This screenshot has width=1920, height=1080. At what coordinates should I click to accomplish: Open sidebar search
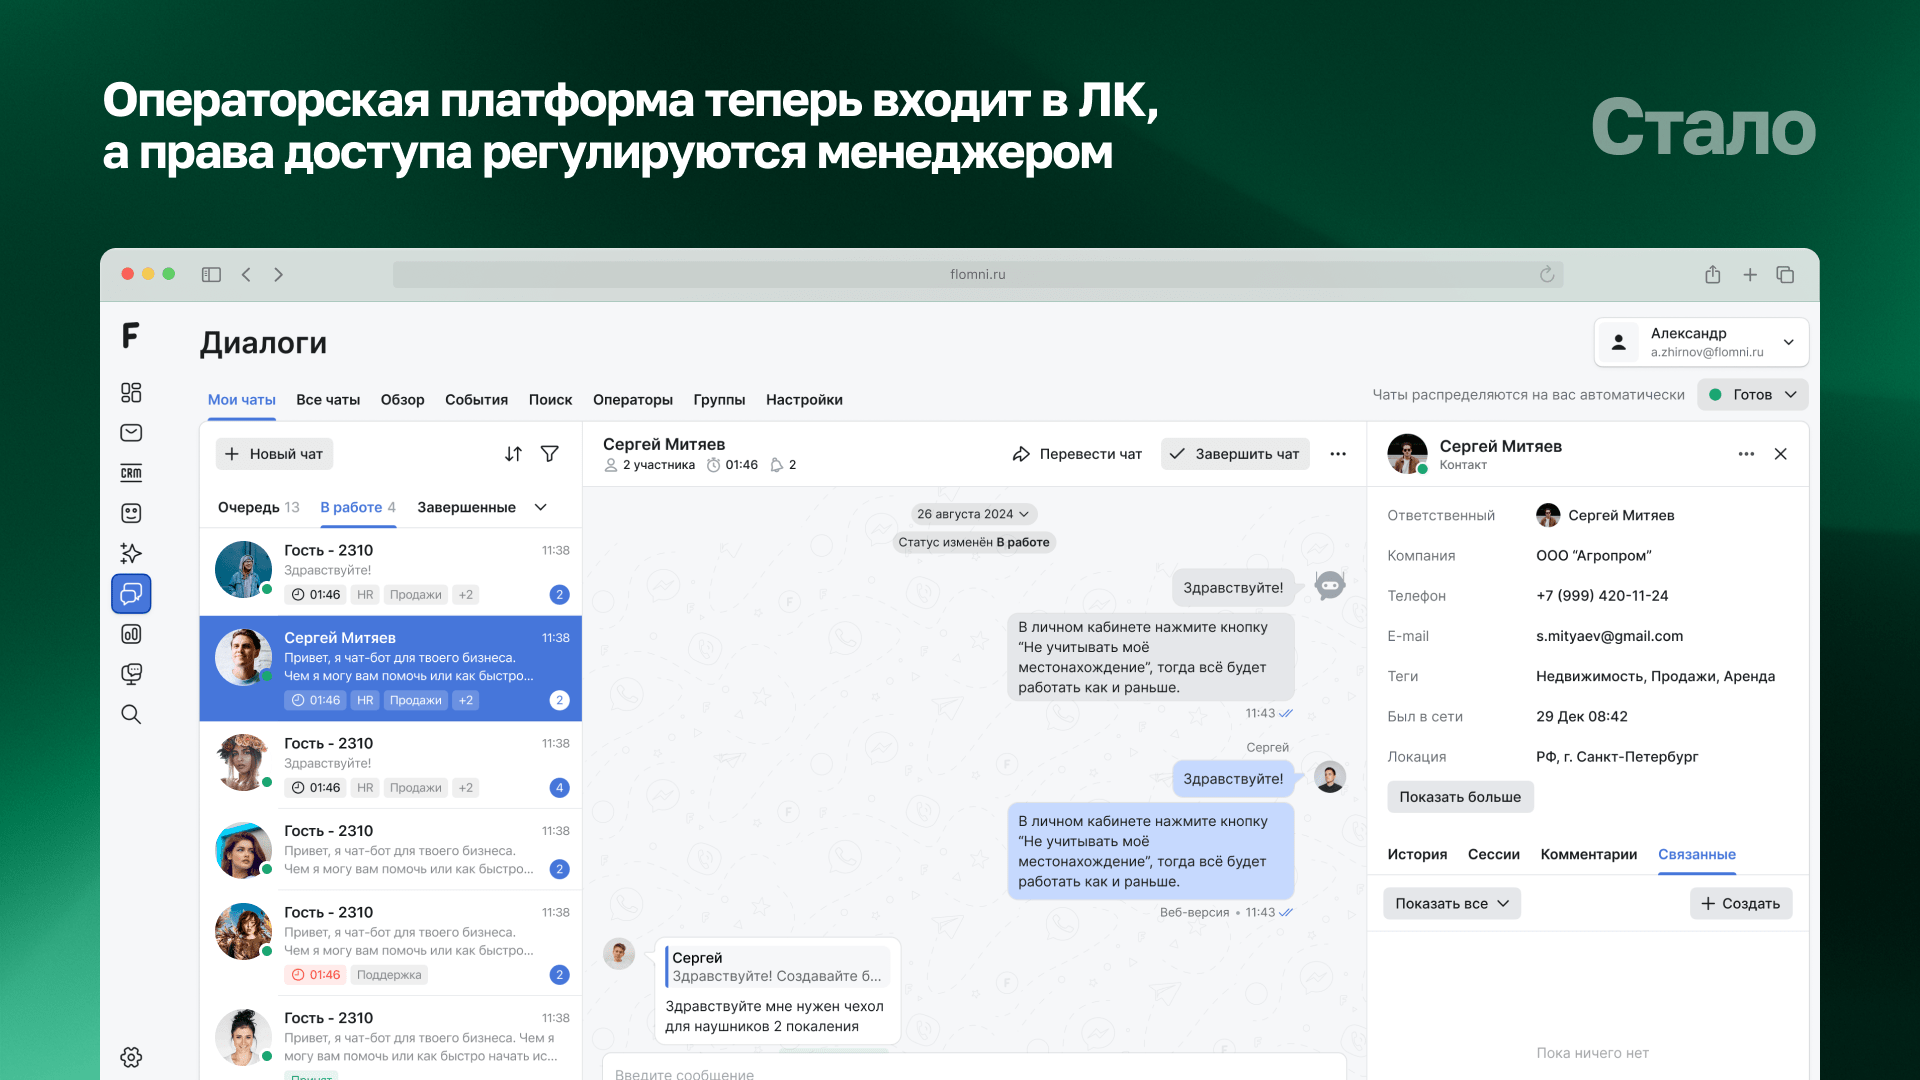131,713
